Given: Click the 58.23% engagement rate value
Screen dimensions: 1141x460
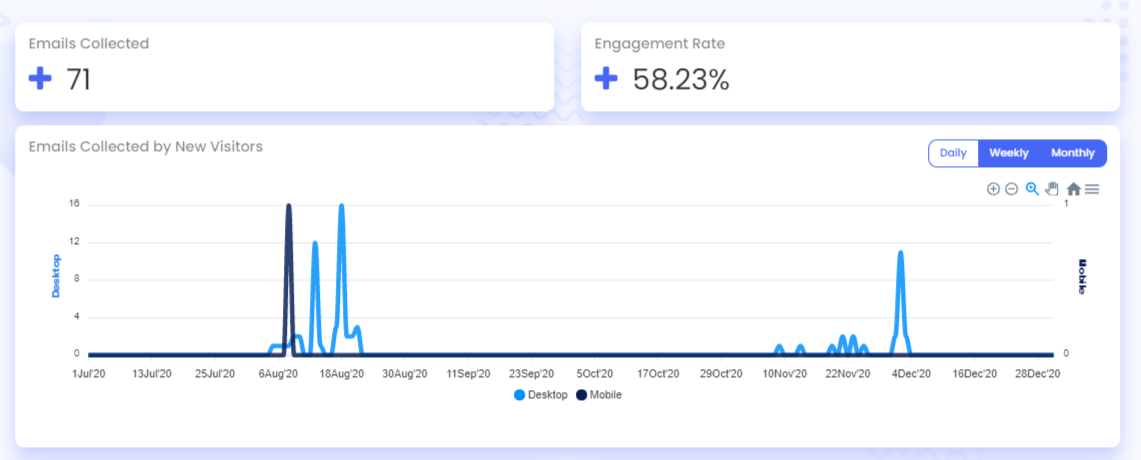Looking at the screenshot, I should [x=681, y=79].
